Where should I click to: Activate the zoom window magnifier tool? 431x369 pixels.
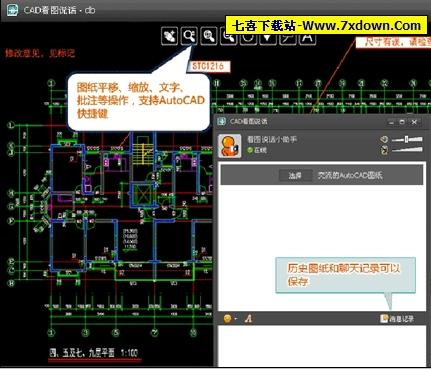click(x=189, y=35)
